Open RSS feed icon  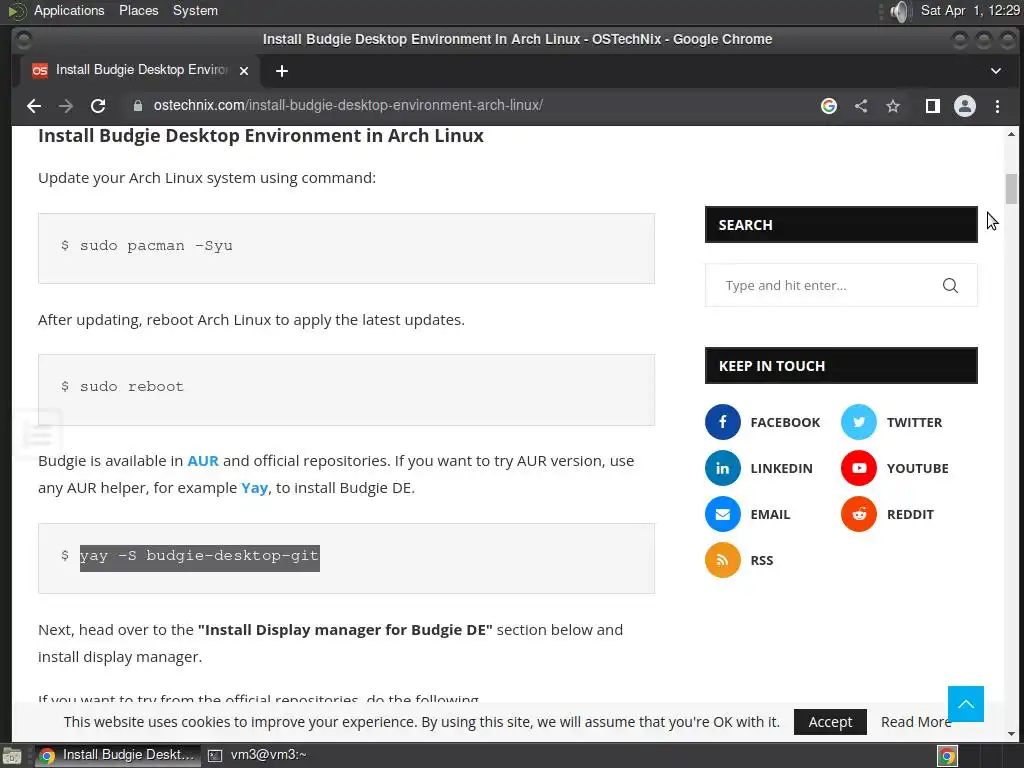pos(722,560)
